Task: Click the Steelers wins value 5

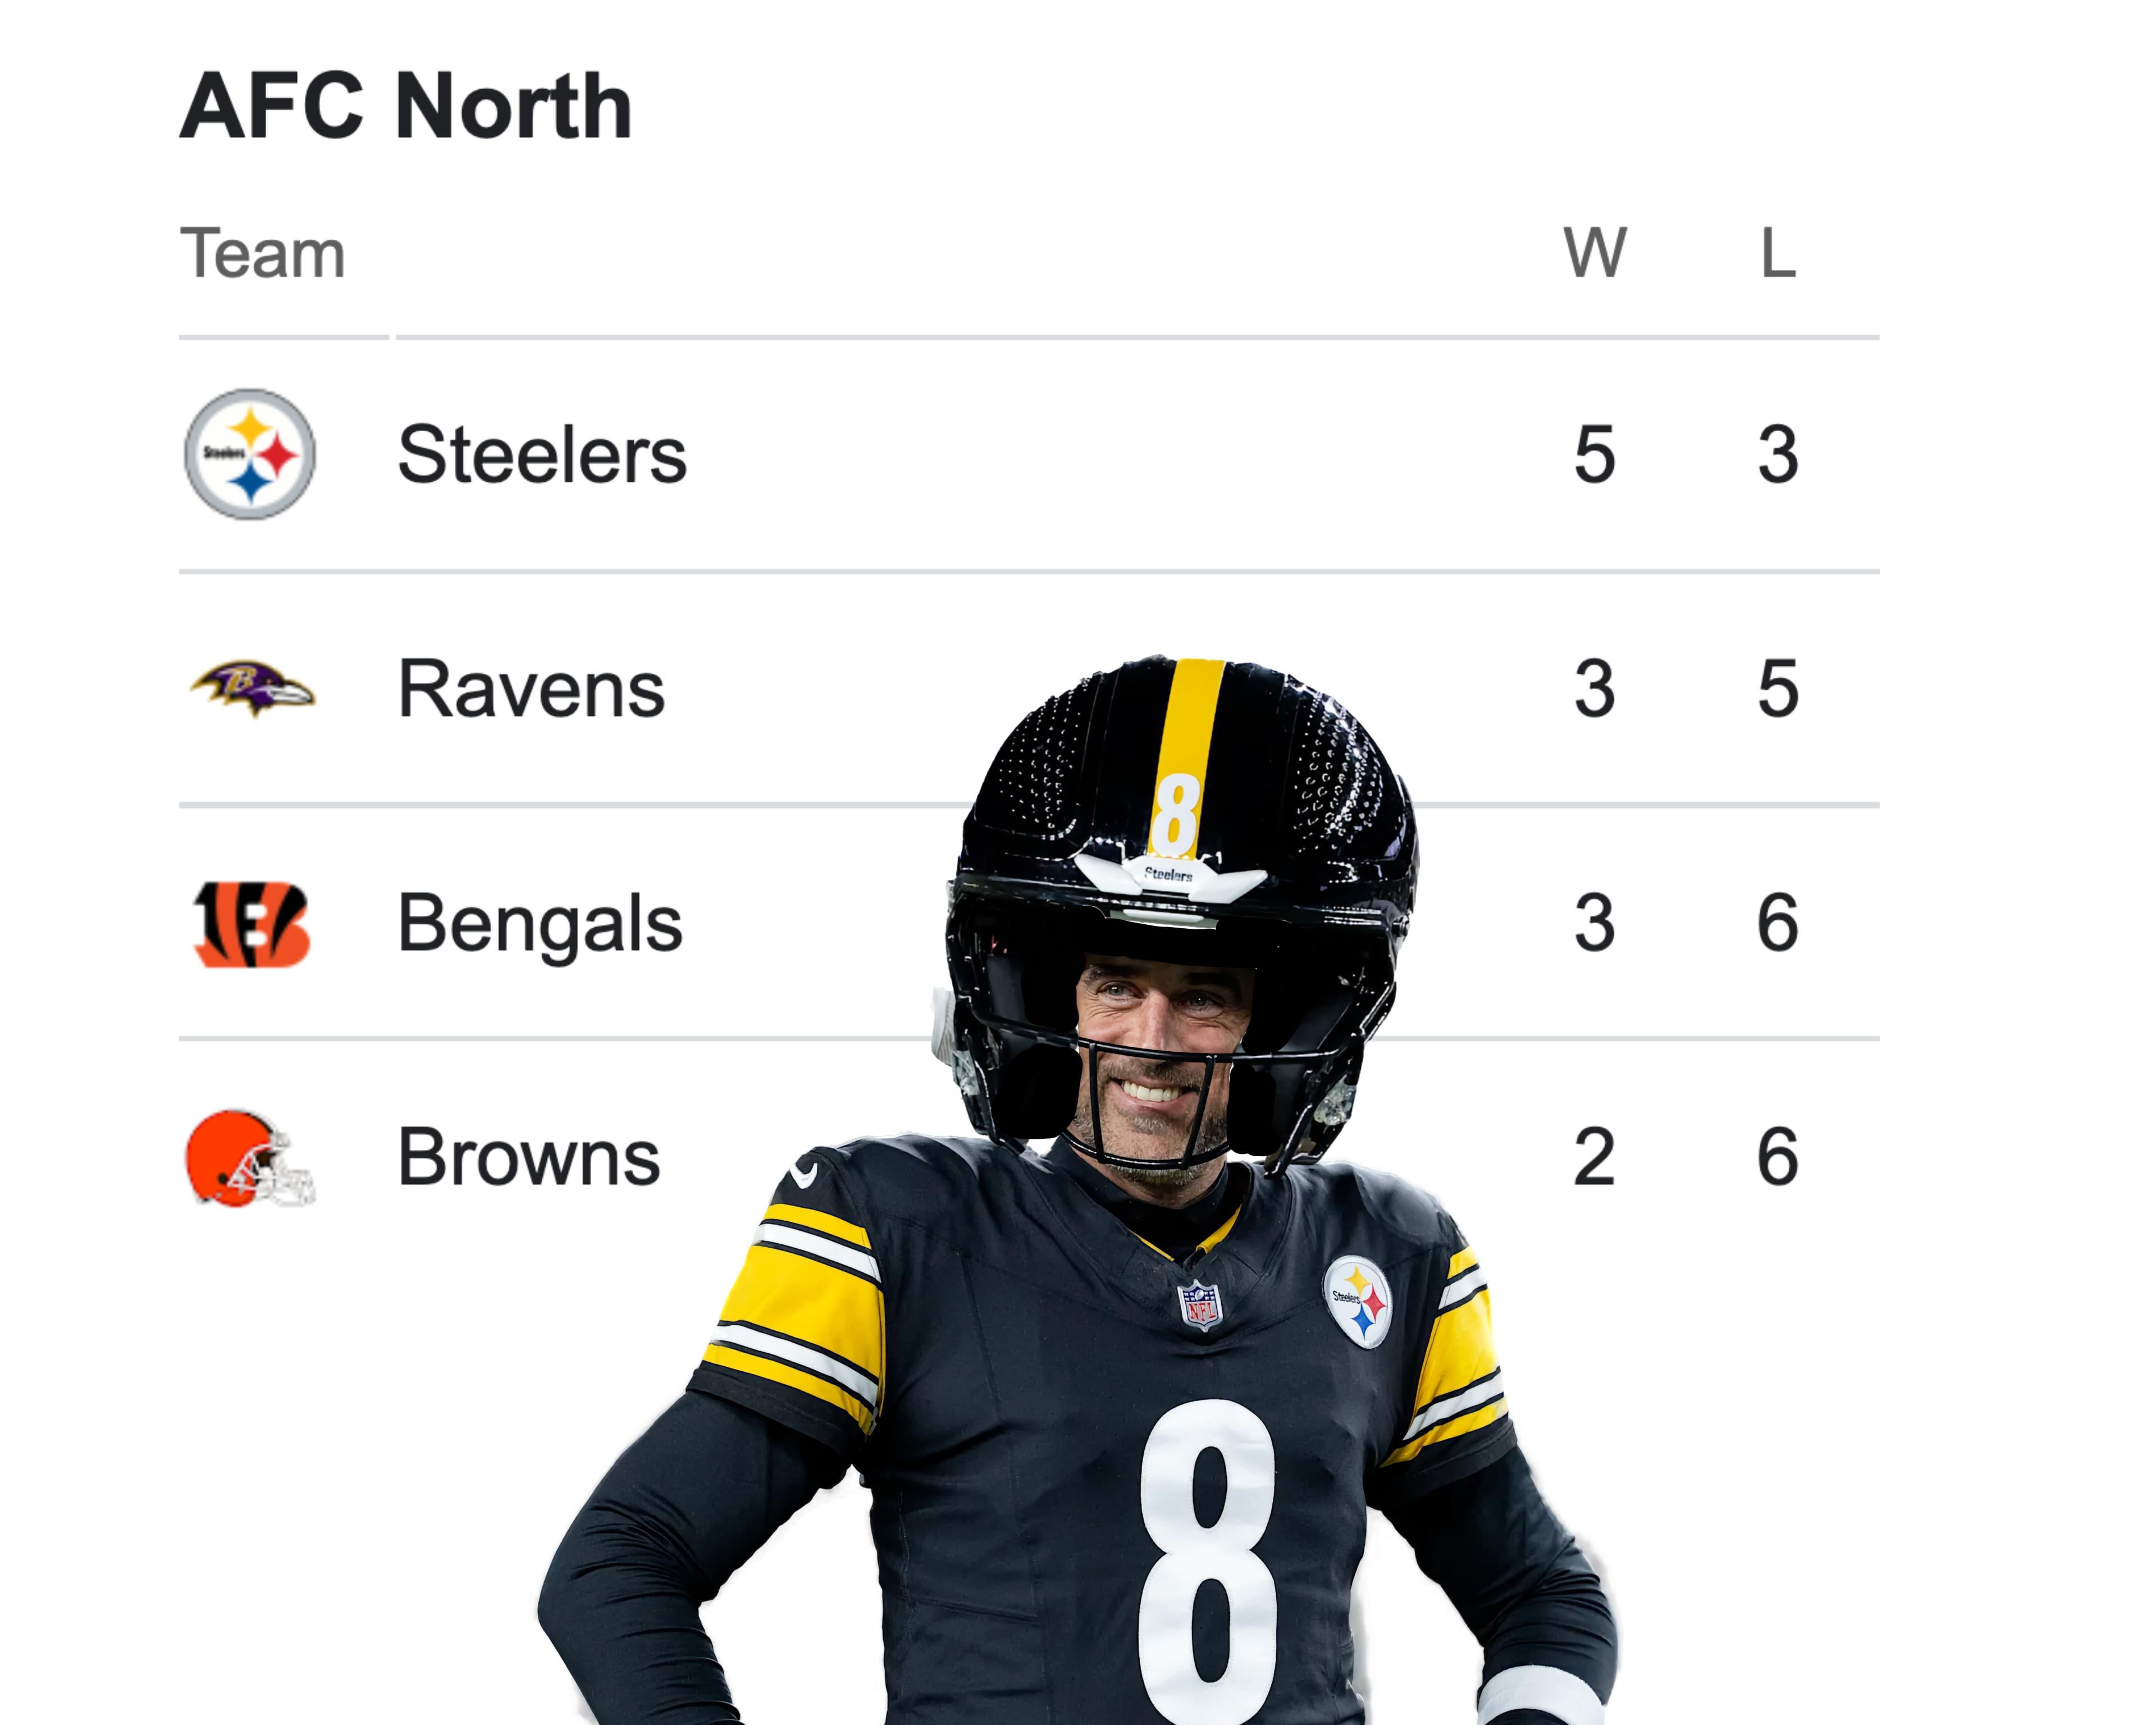Action: point(1595,455)
